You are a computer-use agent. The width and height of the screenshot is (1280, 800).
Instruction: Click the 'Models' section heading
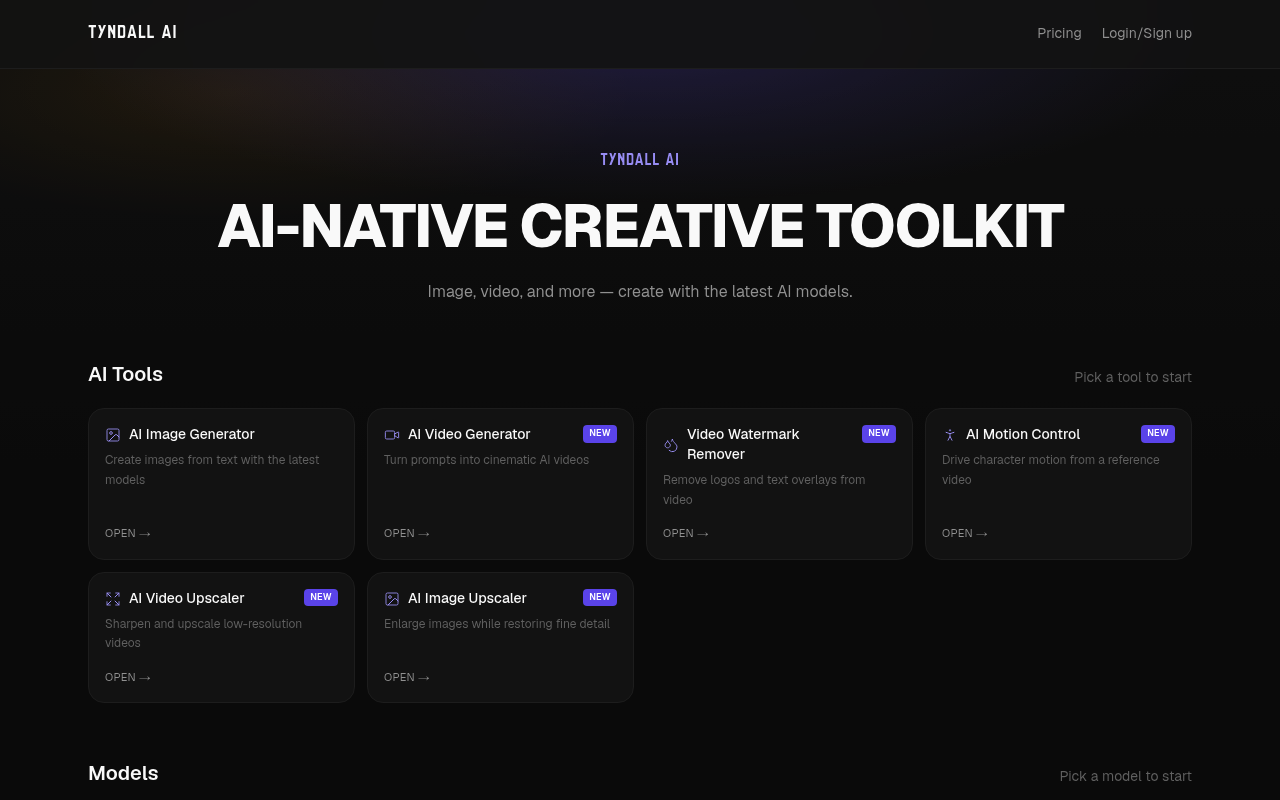tap(123, 773)
